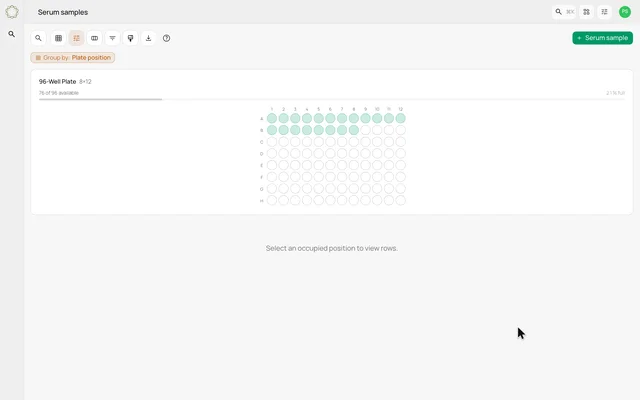Open the PS user avatar menu
640x400 pixels.
[624, 12]
